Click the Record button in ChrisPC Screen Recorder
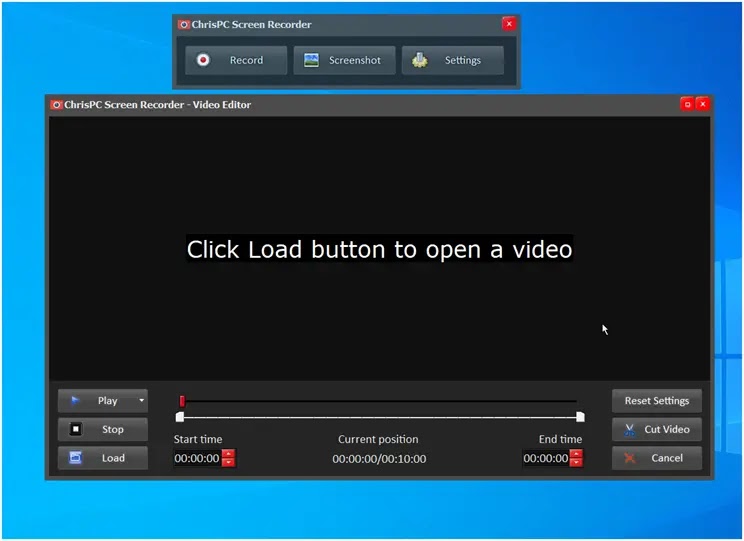Viewport: 744px width, 541px height. 236,60
